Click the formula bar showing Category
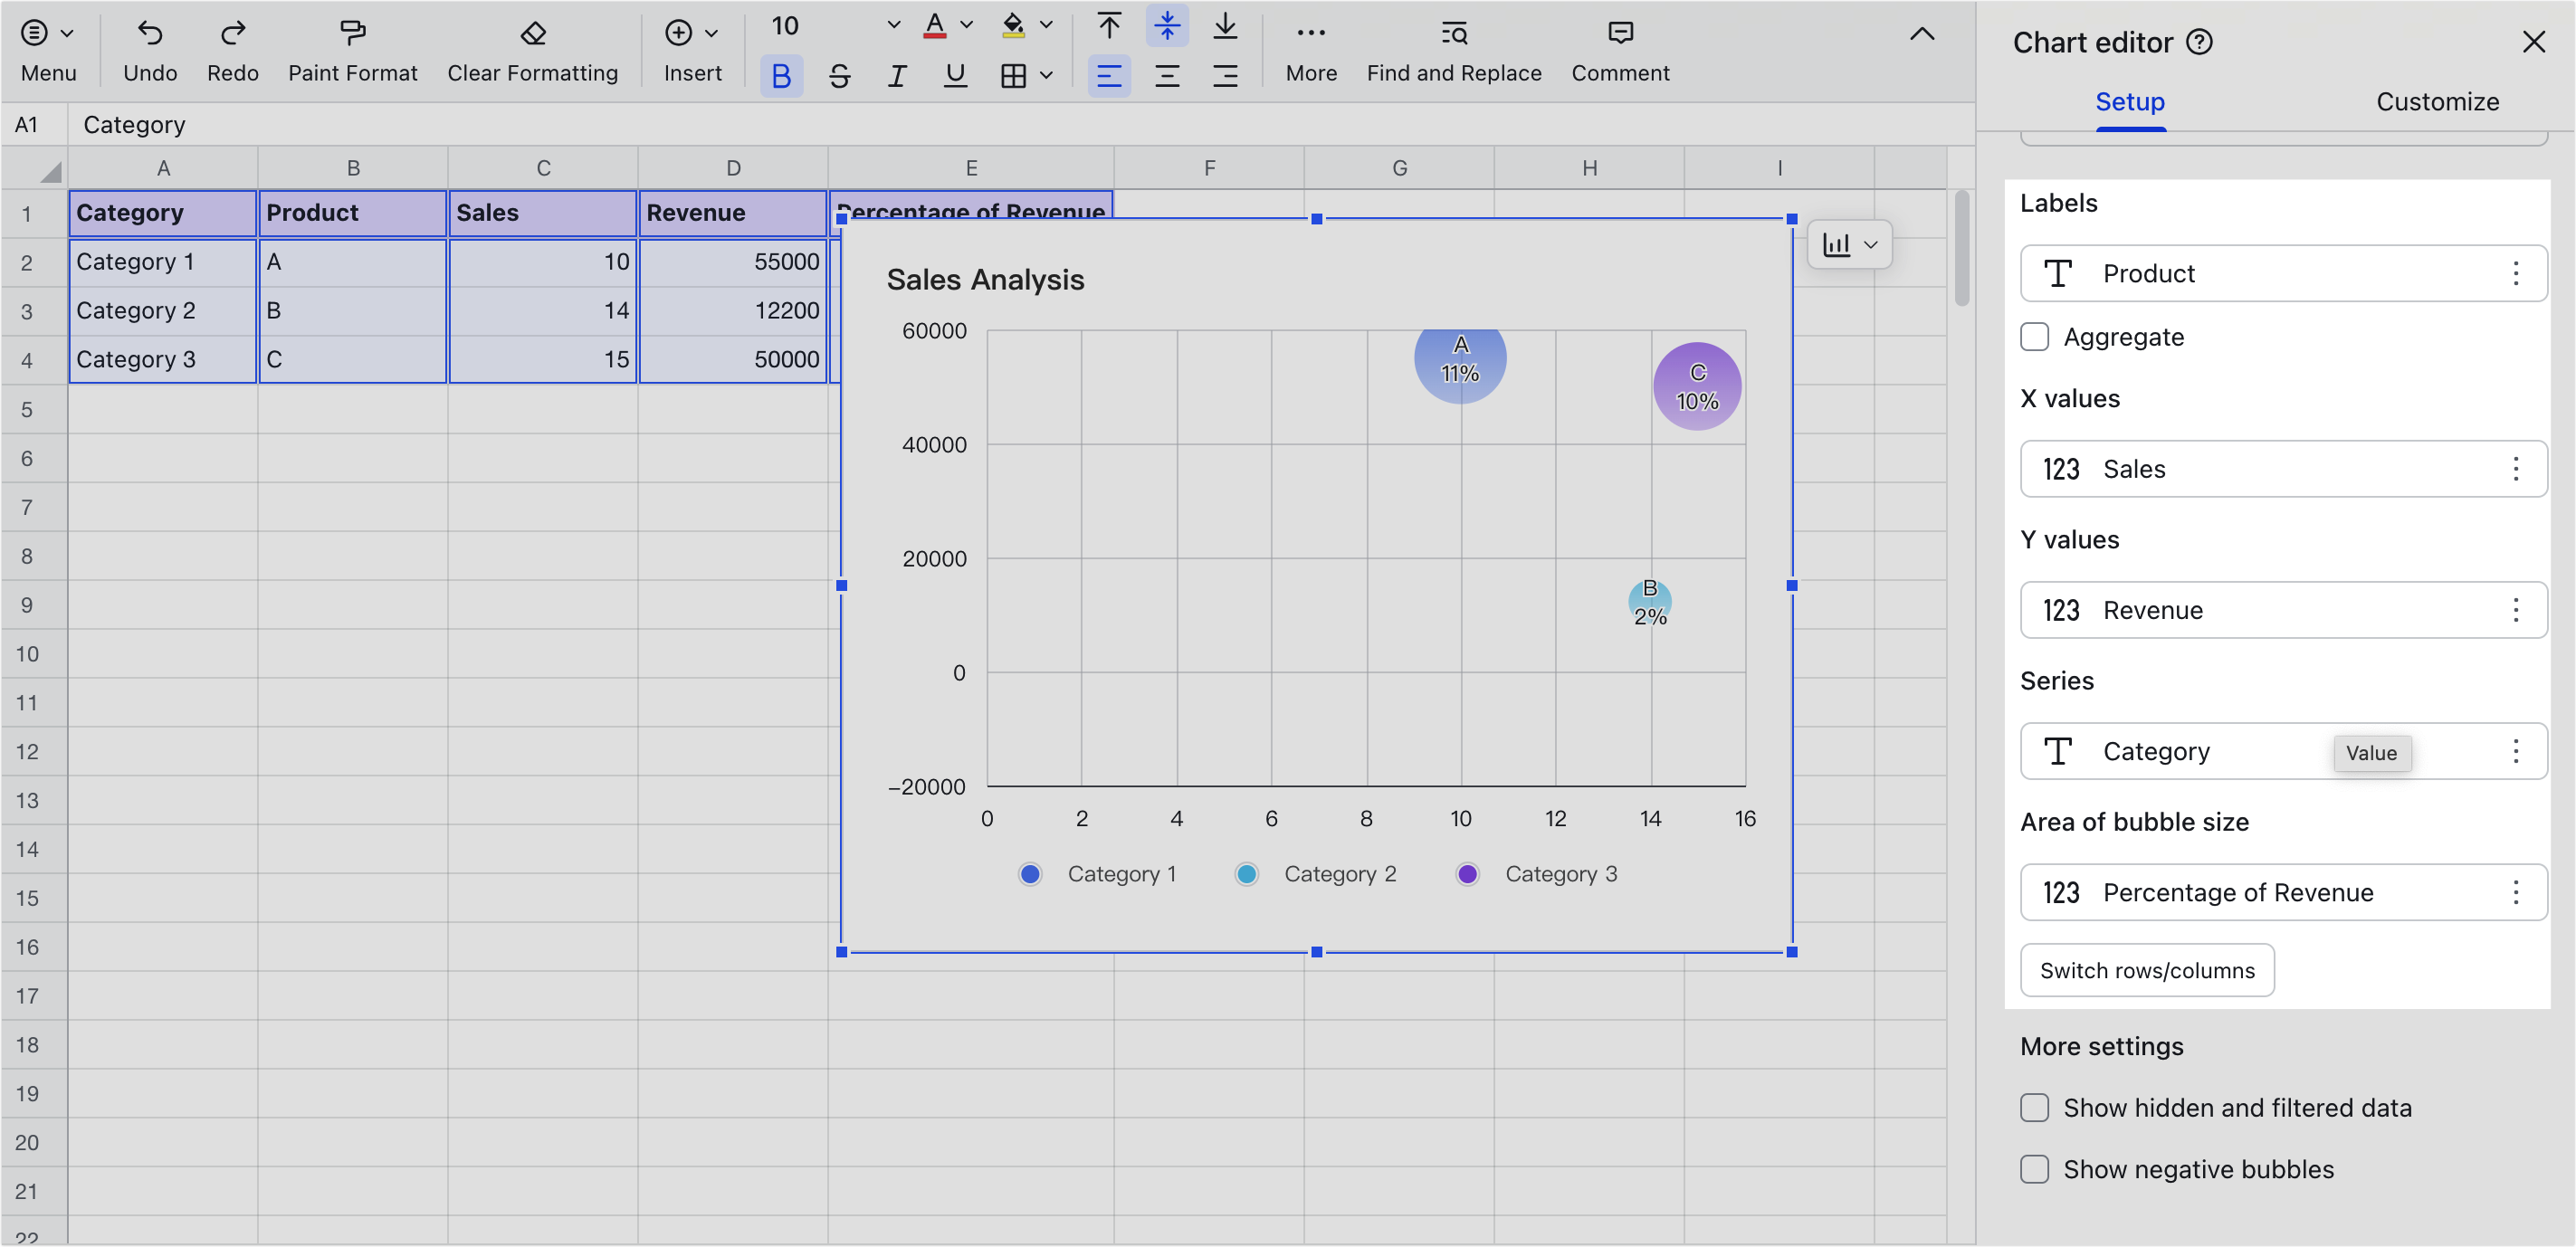2576x1247 pixels. coord(134,125)
